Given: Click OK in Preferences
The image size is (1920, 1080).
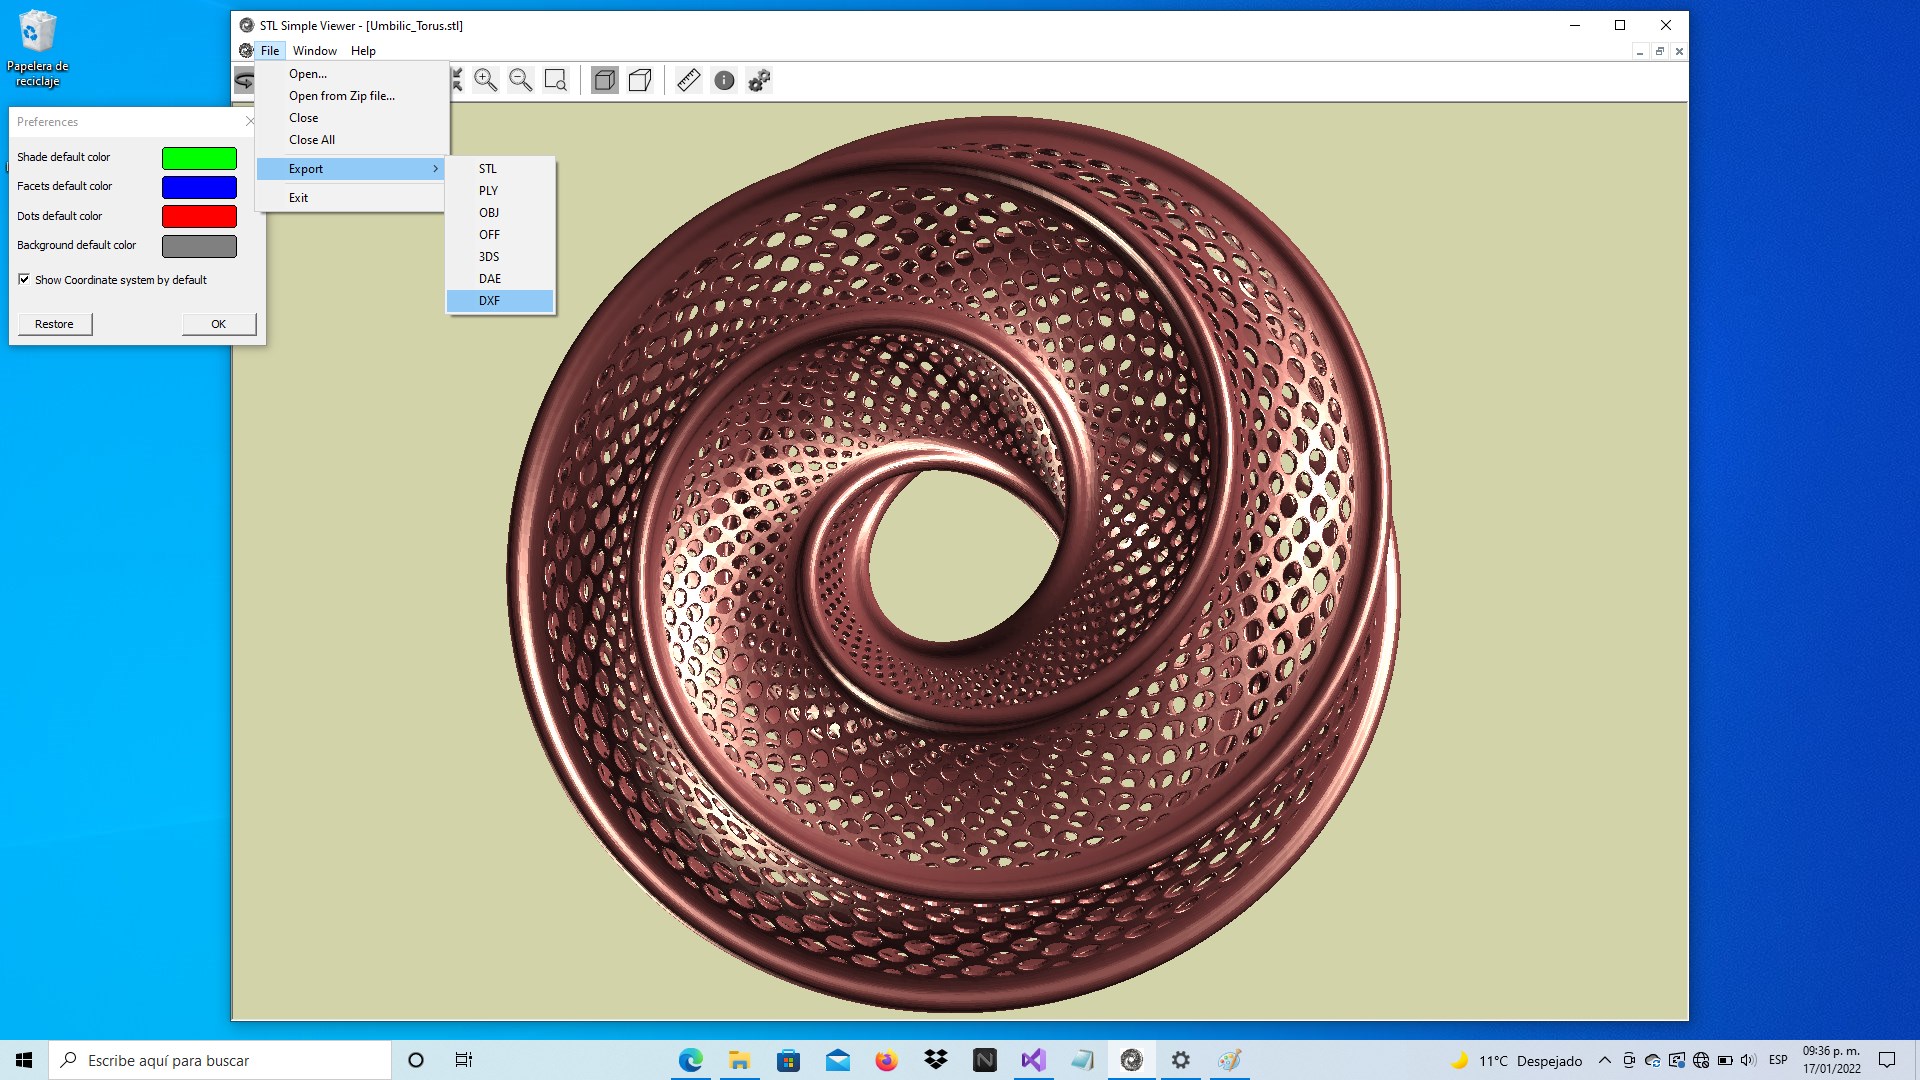Looking at the screenshot, I should pyautogui.click(x=219, y=324).
